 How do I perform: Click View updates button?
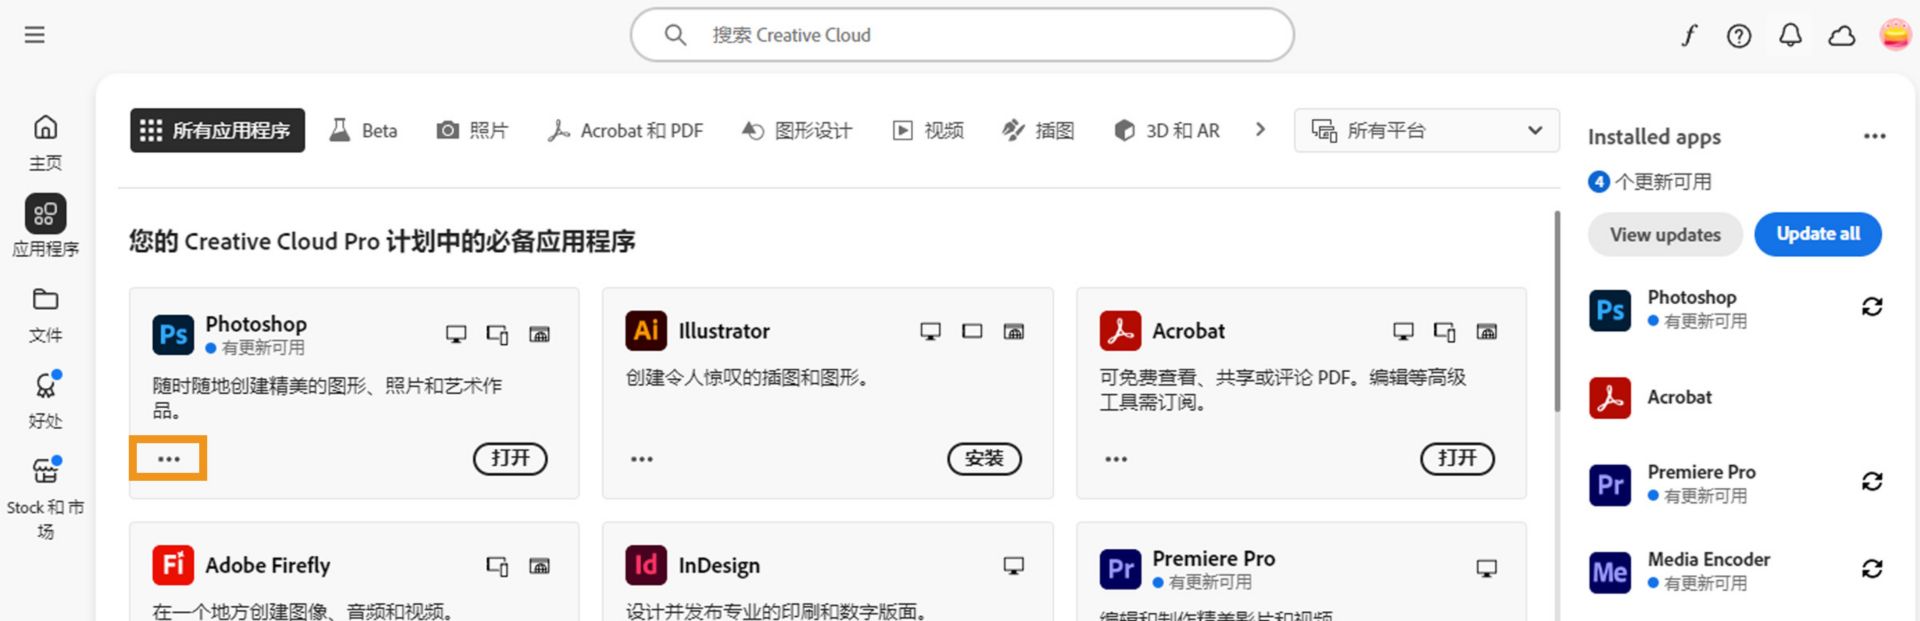point(1665,234)
